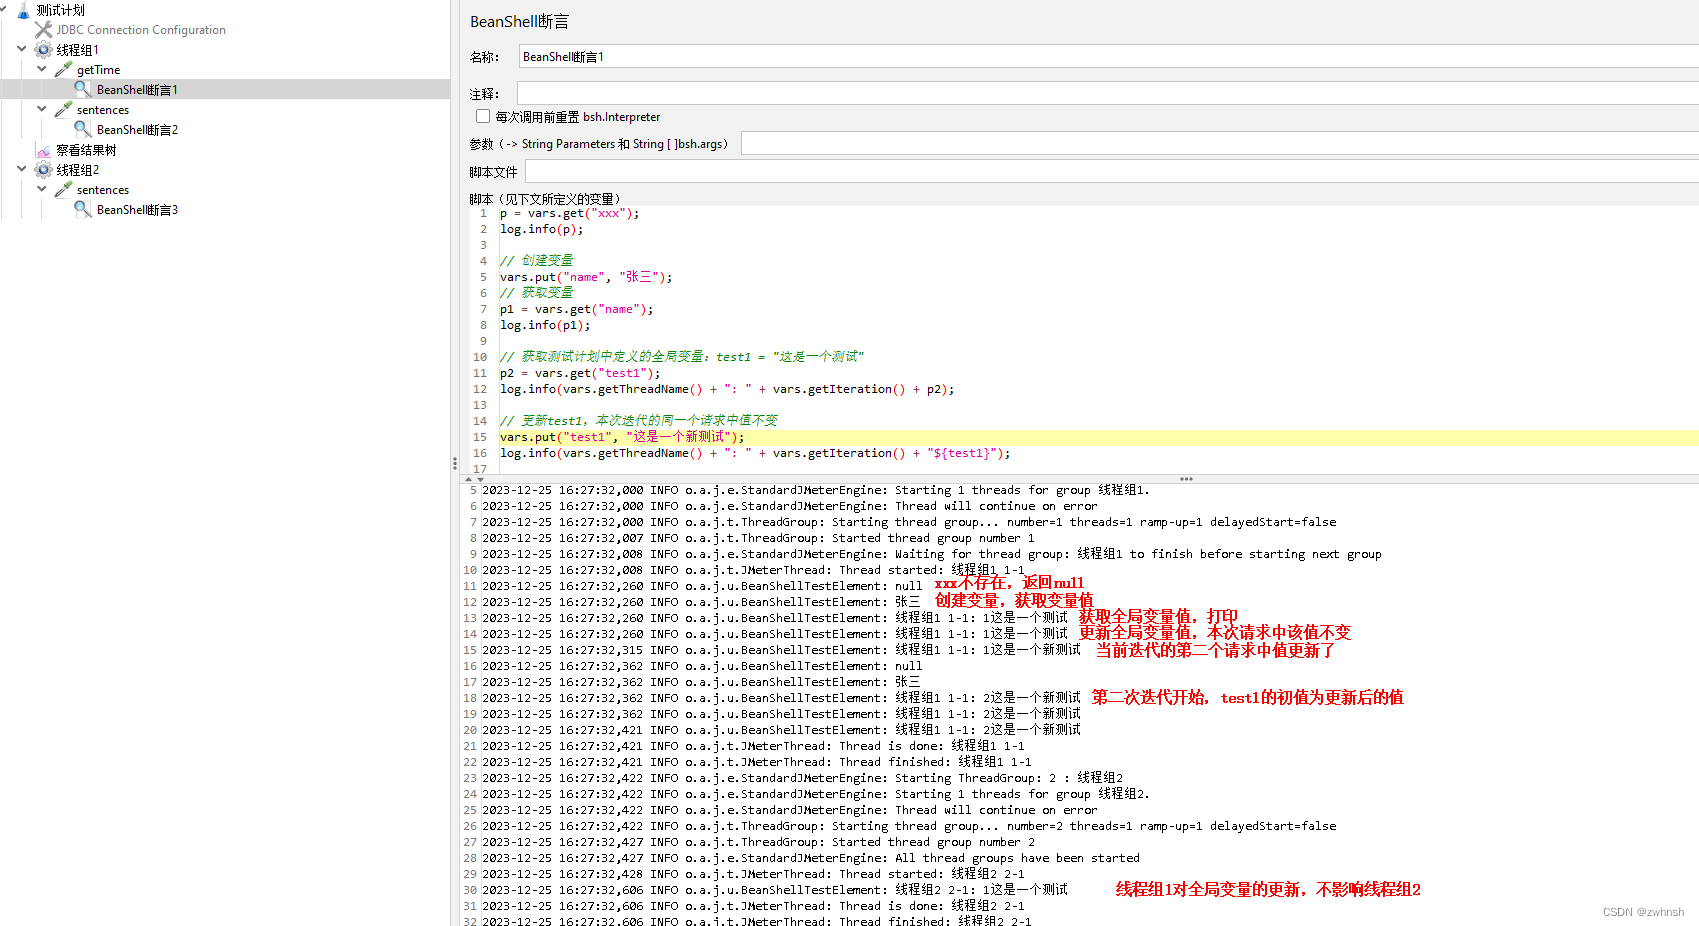Select the 线程组2 tree item
Image resolution: width=1699 pixels, height=926 pixels.
(x=77, y=170)
